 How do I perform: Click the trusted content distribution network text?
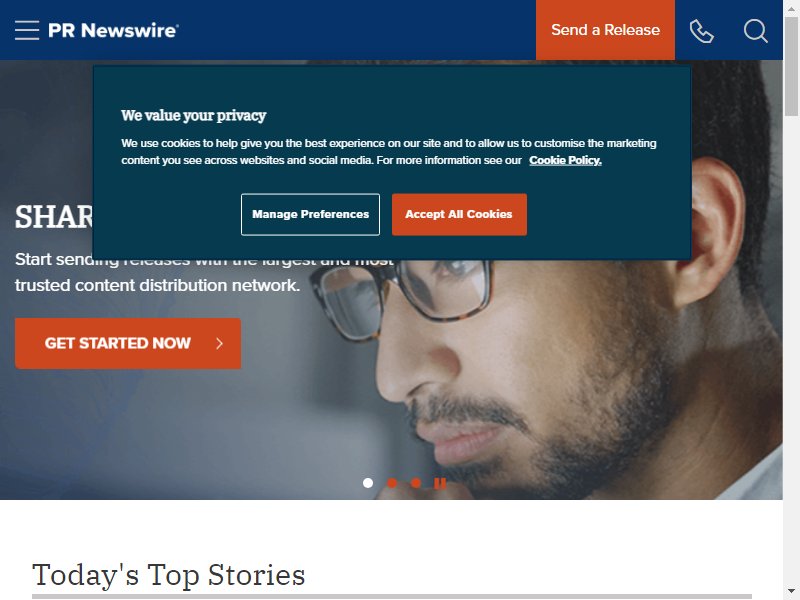pos(157,285)
